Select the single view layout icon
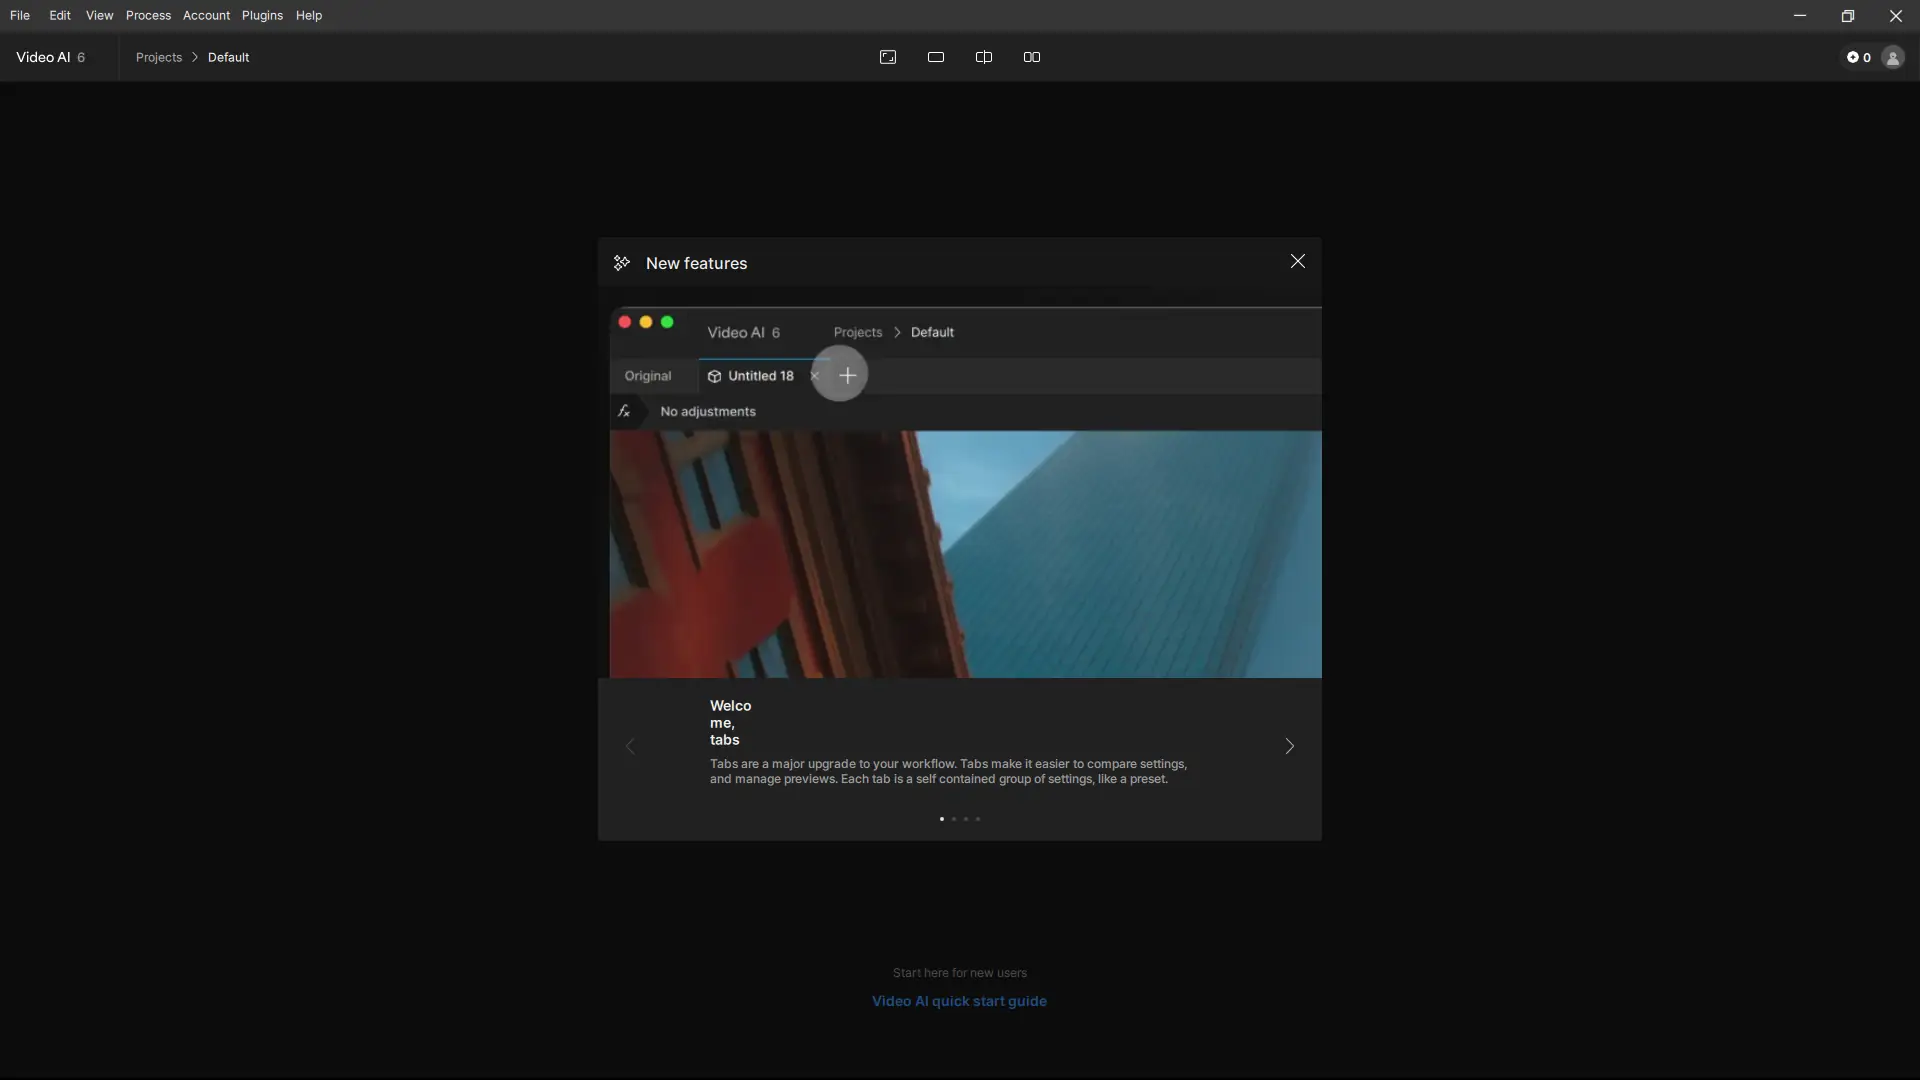 [x=936, y=57]
